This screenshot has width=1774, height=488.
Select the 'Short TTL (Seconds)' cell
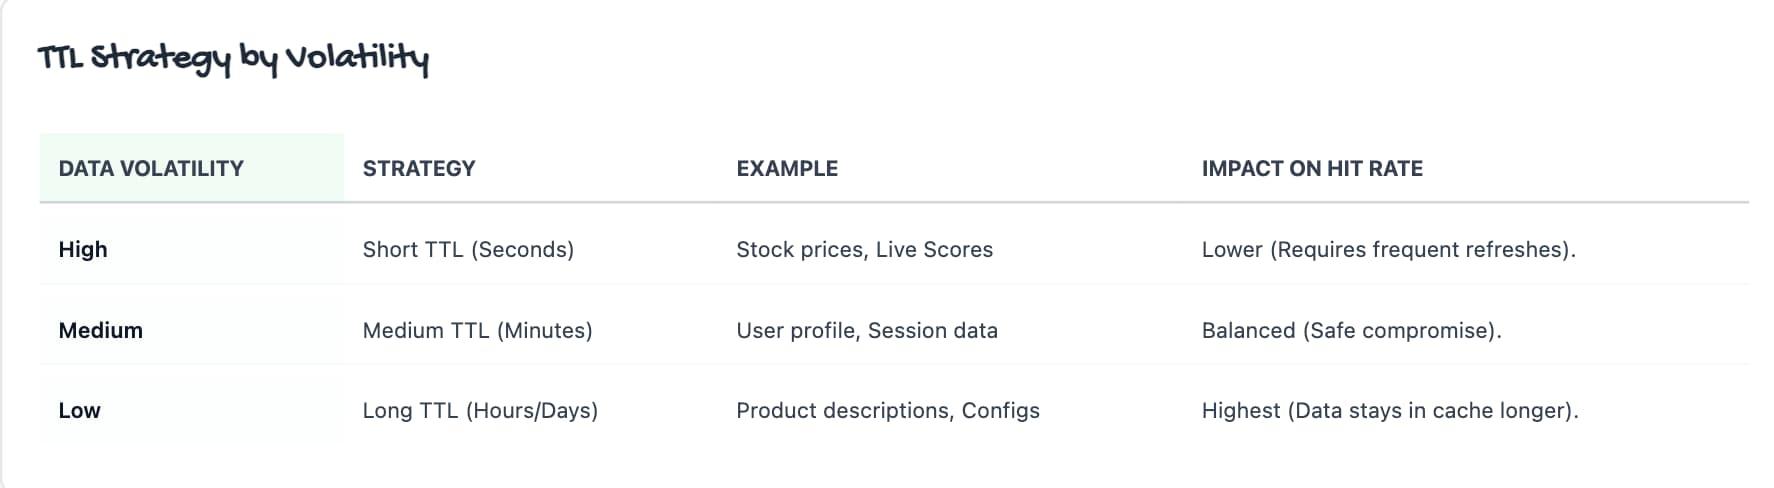click(x=468, y=250)
